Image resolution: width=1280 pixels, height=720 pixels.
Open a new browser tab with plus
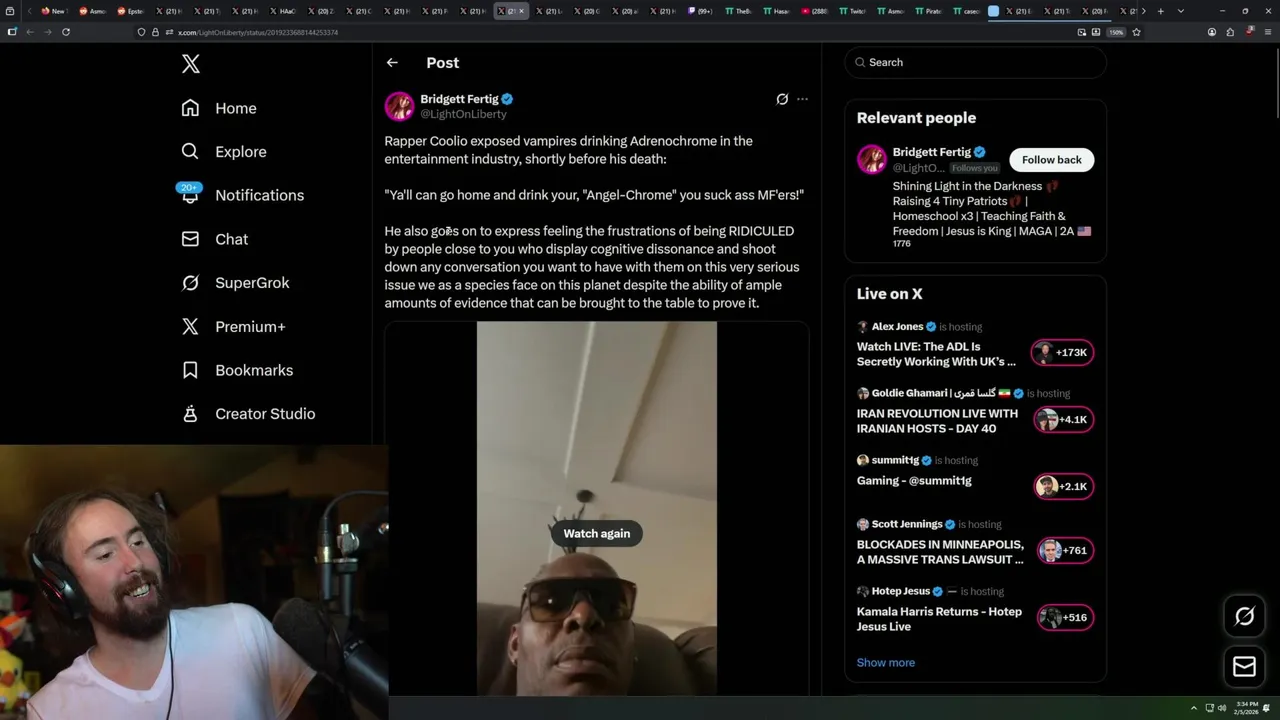[1160, 11]
